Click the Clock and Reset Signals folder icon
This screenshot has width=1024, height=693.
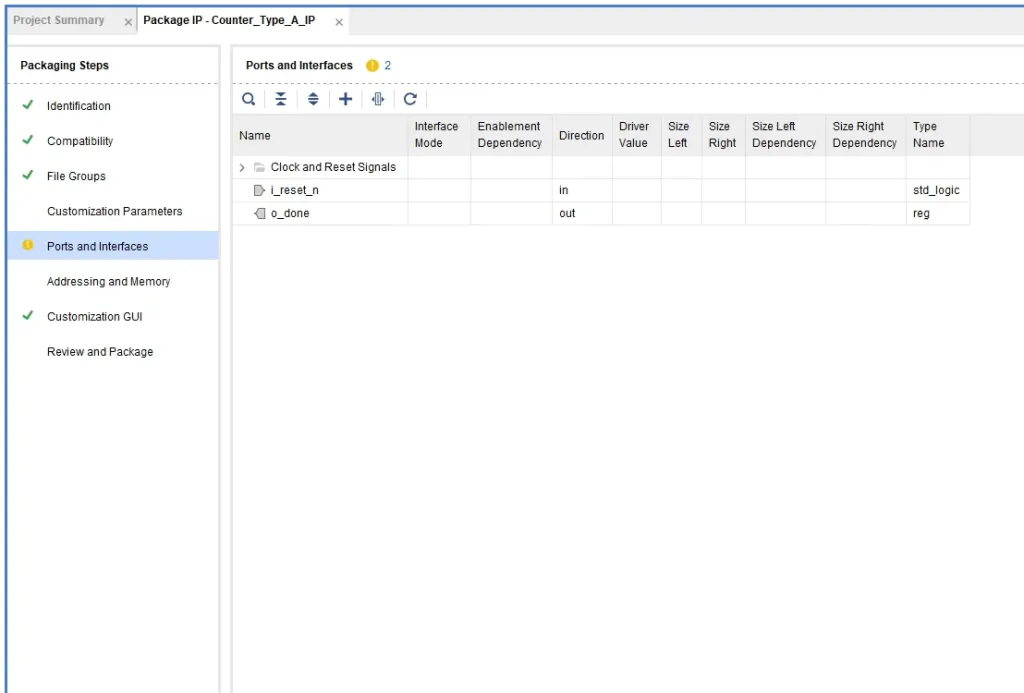[x=259, y=168]
